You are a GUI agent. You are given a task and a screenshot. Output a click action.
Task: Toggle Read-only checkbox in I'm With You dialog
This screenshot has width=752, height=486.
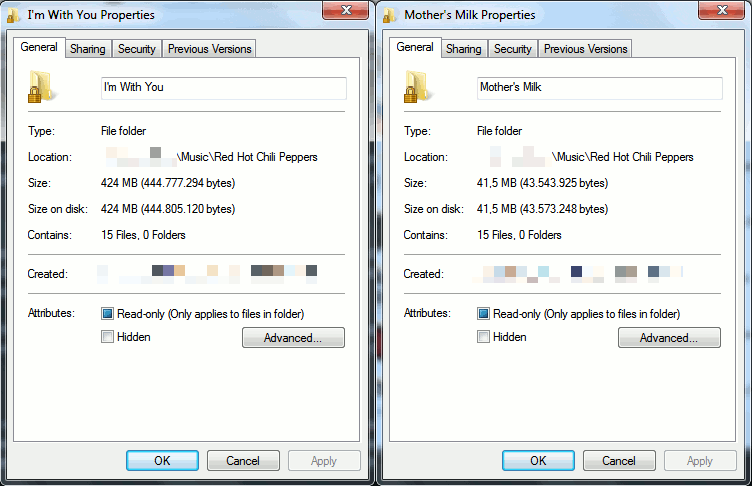click(107, 314)
